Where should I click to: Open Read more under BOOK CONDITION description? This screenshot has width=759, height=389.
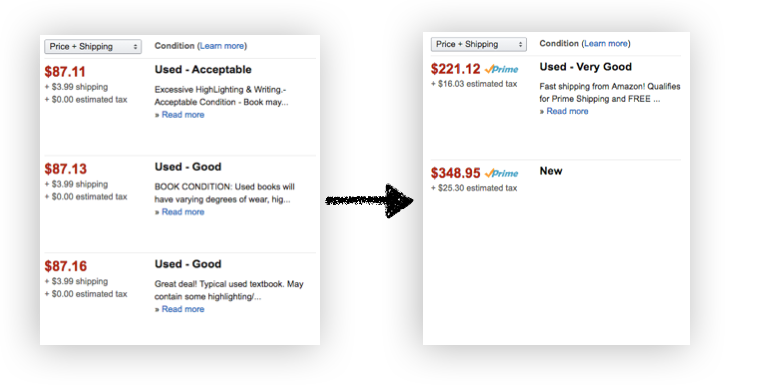coord(183,212)
